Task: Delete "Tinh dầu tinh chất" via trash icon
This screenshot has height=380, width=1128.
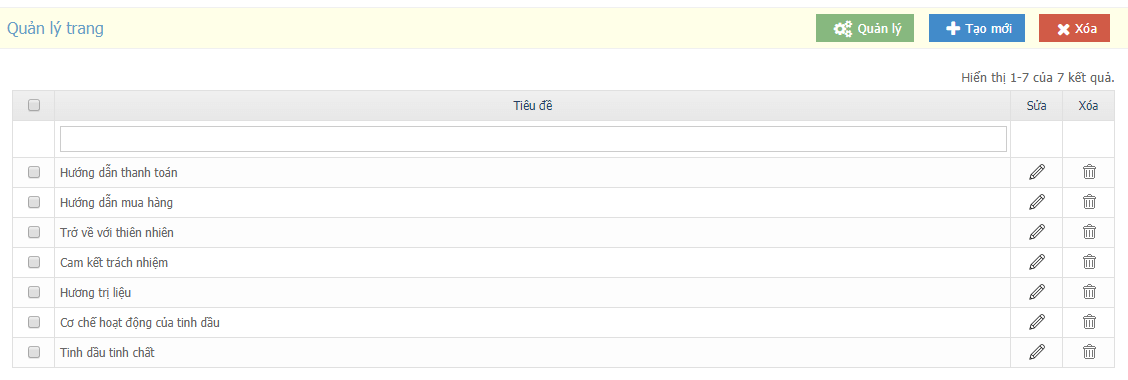Action: tap(1089, 352)
